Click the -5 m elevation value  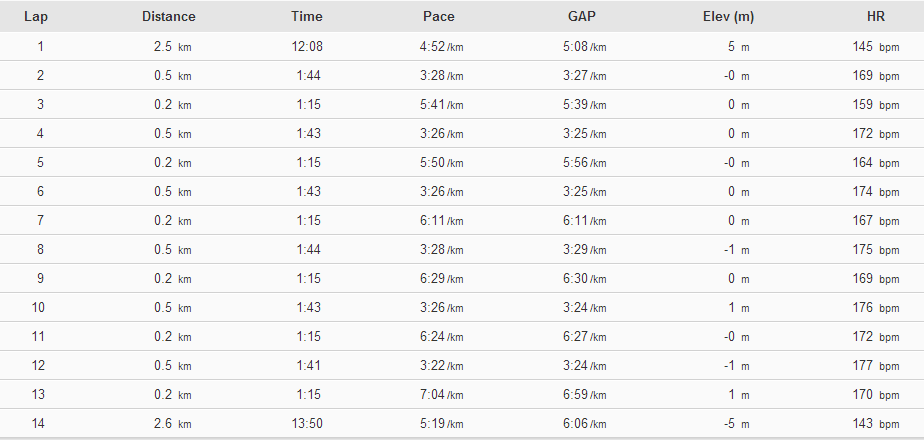pos(737,424)
